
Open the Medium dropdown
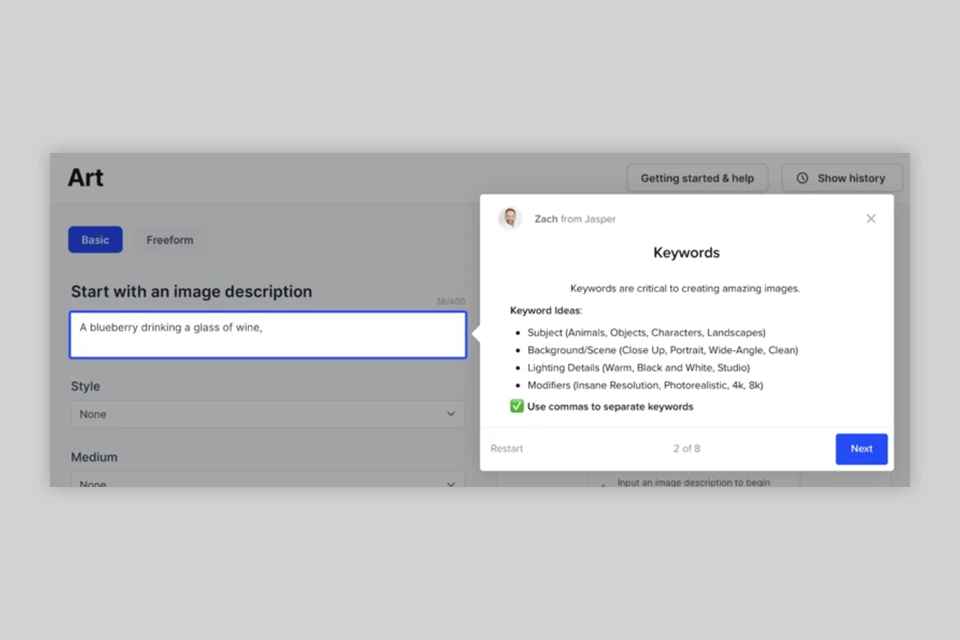click(268, 482)
